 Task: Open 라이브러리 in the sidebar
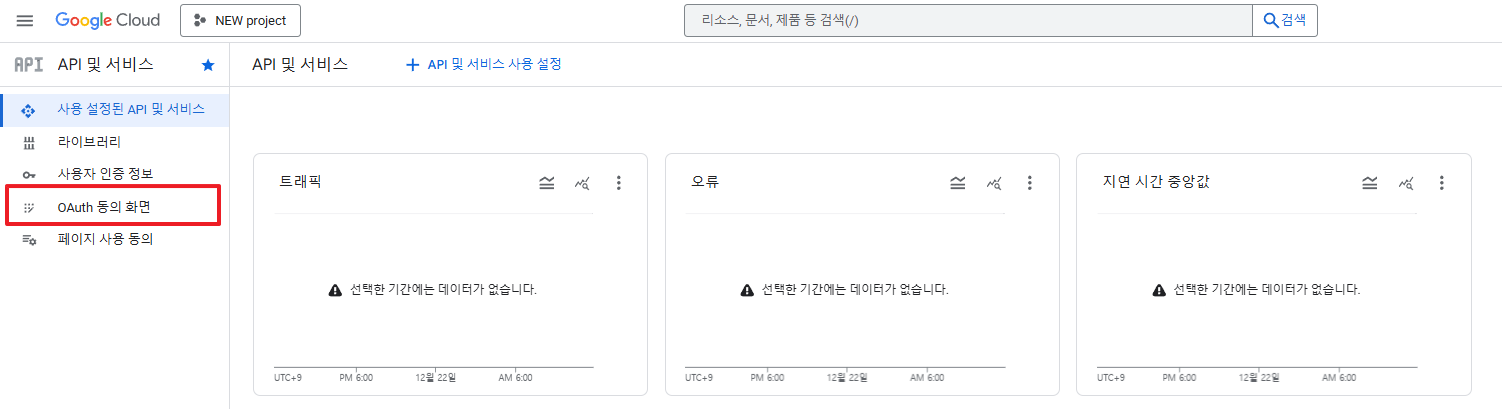coord(89,142)
